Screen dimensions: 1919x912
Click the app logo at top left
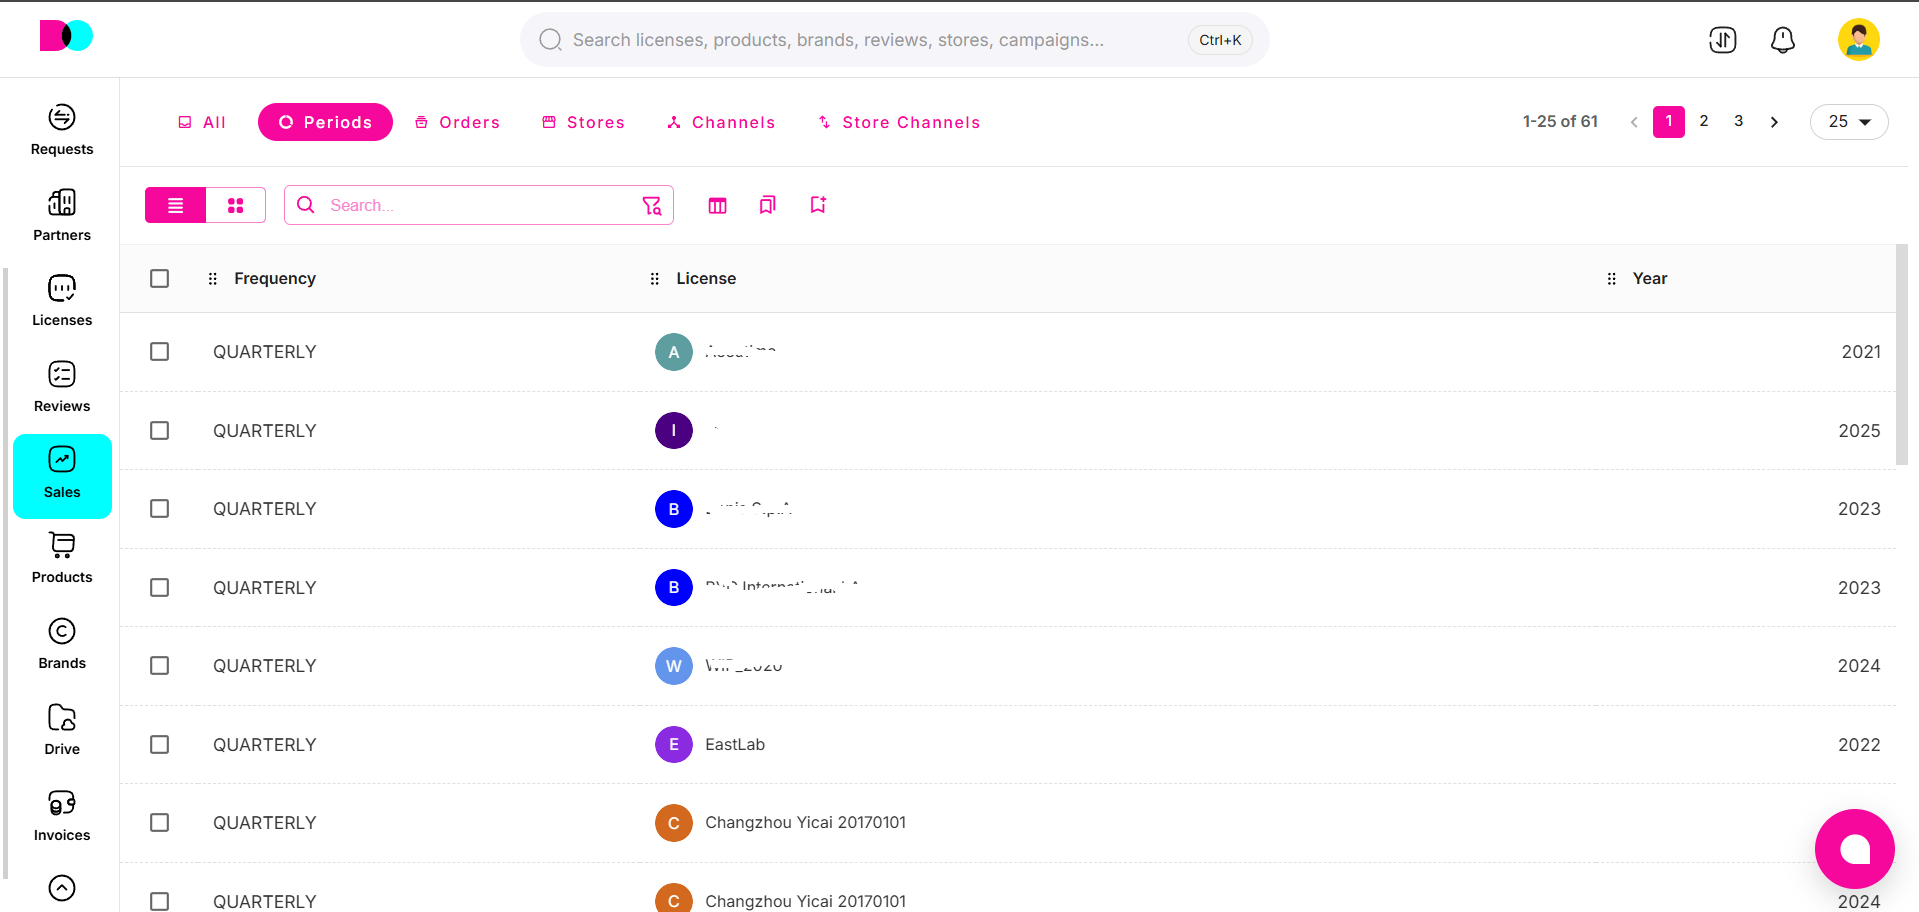click(66, 36)
